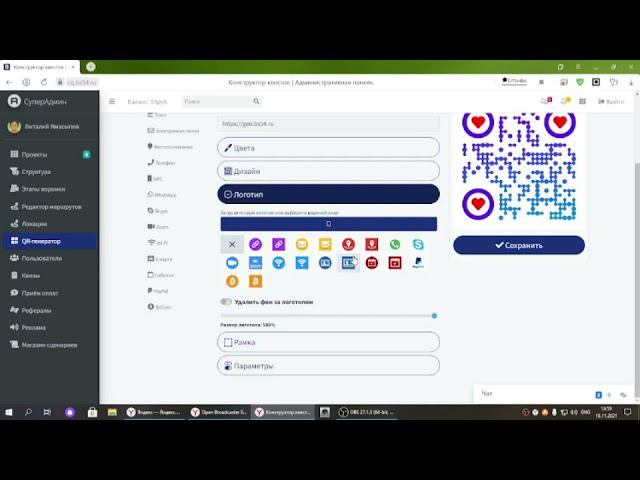The width and height of the screenshot is (640, 480).
Task: Click the Чат panel at bottom
Action: coord(552,394)
